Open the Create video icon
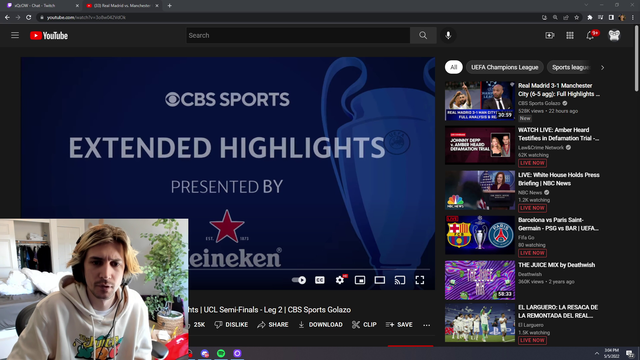This screenshot has height=360, width=640. (x=550, y=36)
